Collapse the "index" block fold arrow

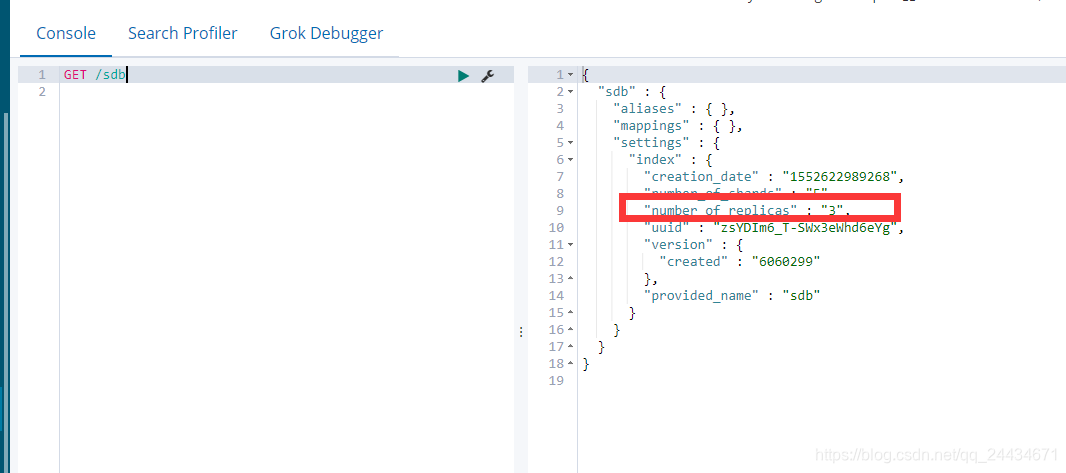570,160
